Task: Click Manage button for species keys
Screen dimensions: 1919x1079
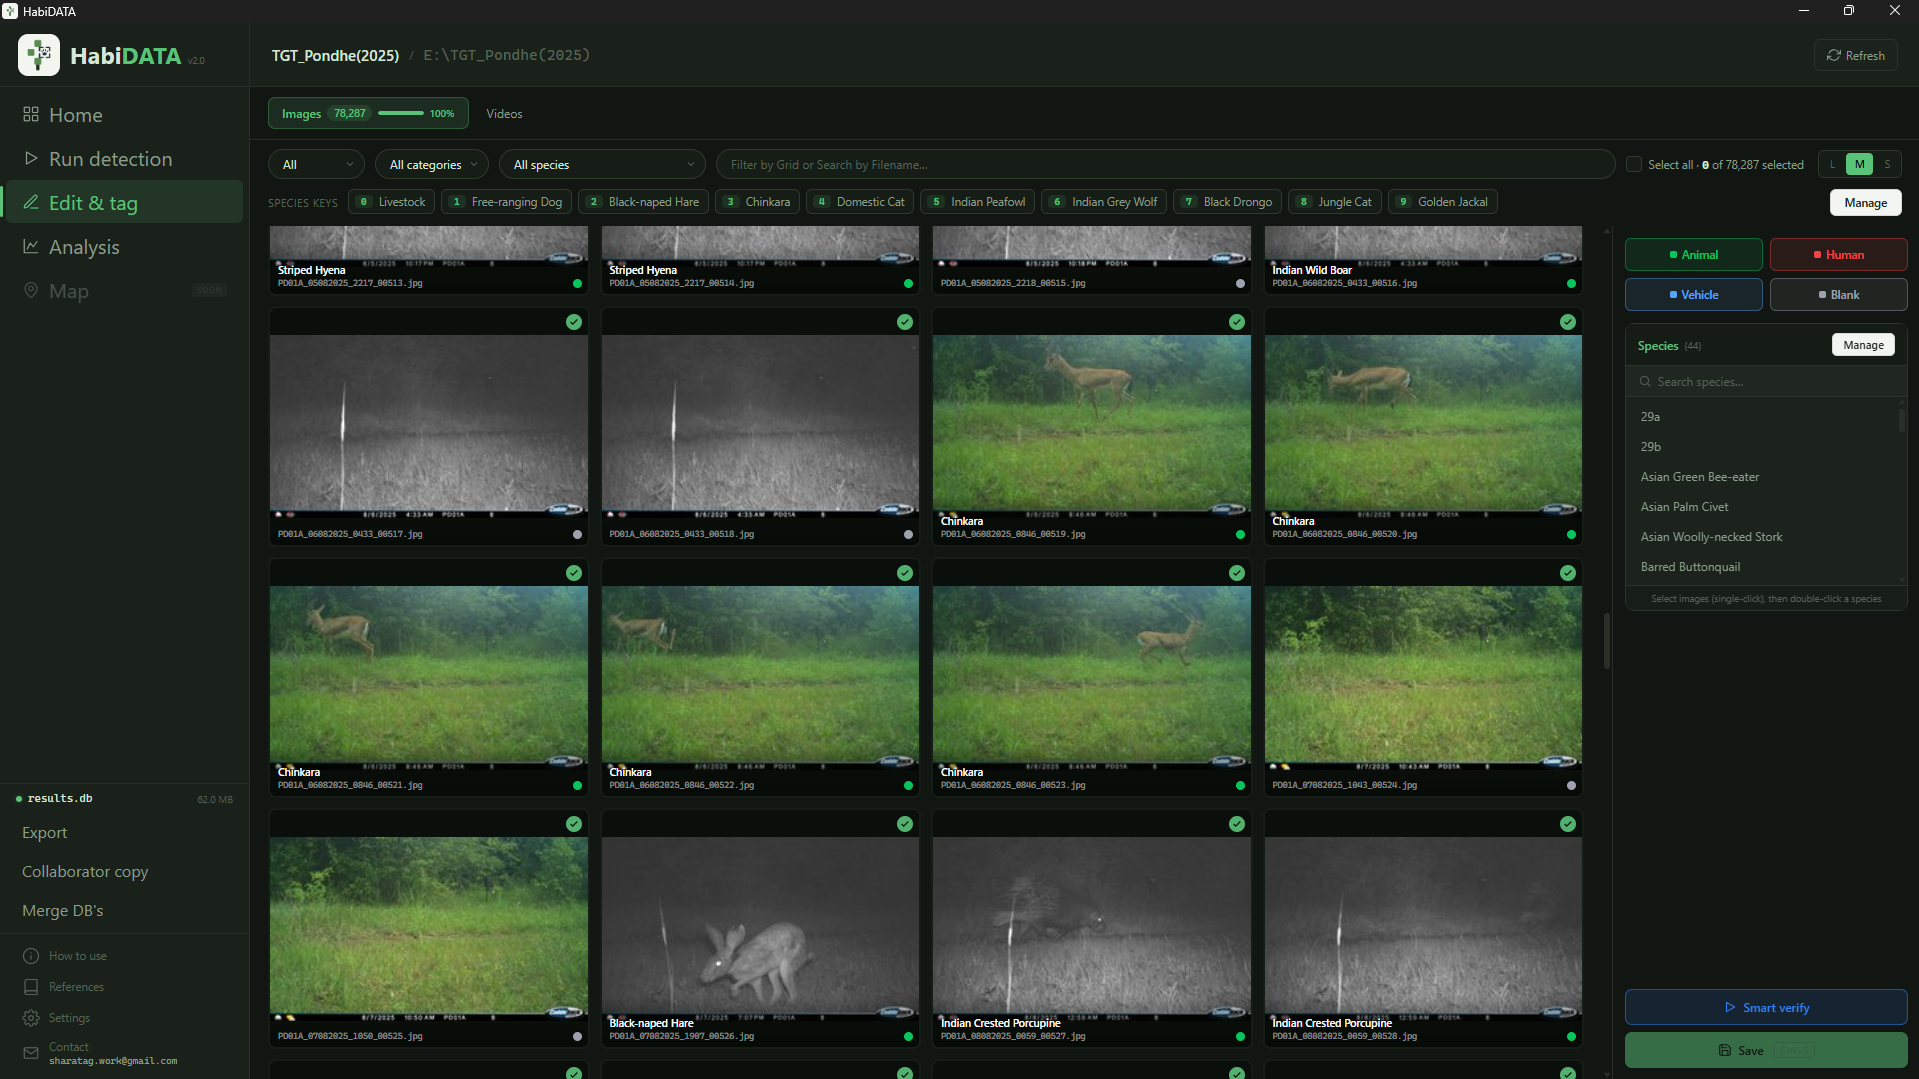Action: (x=1866, y=202)
